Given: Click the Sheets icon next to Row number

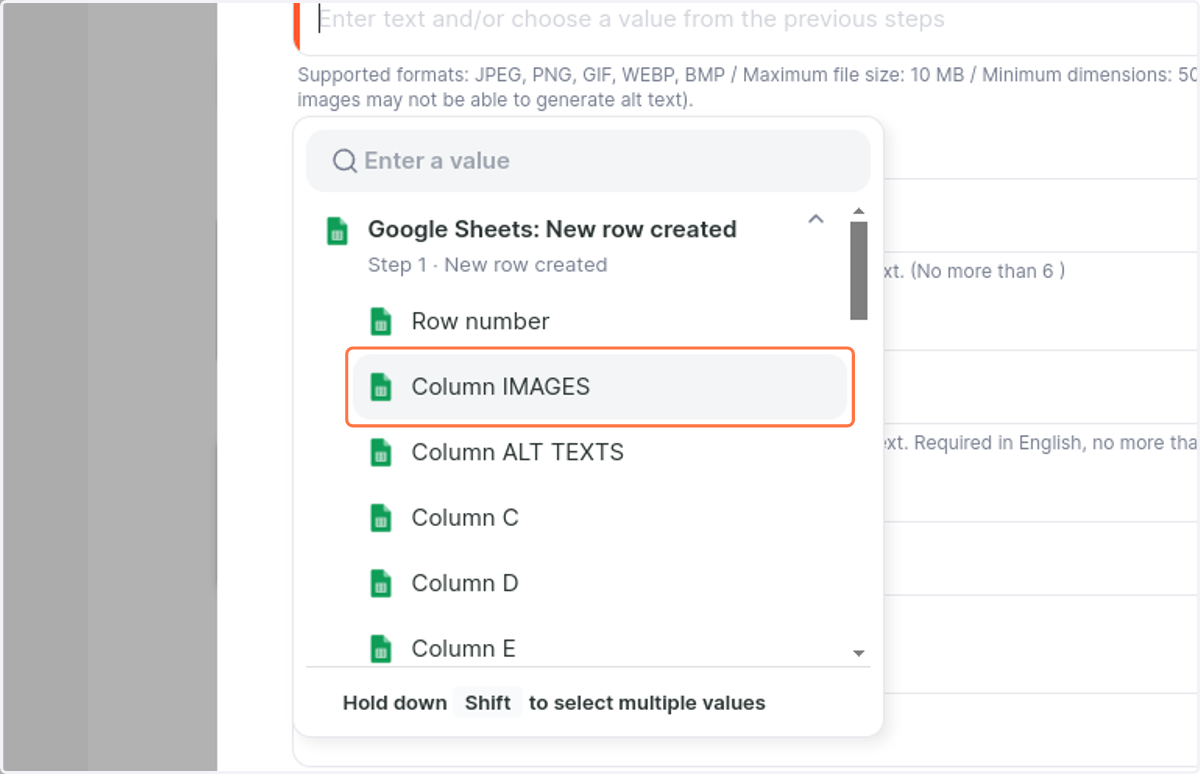Looking at the screenshot, I should (x=380, y=322).
